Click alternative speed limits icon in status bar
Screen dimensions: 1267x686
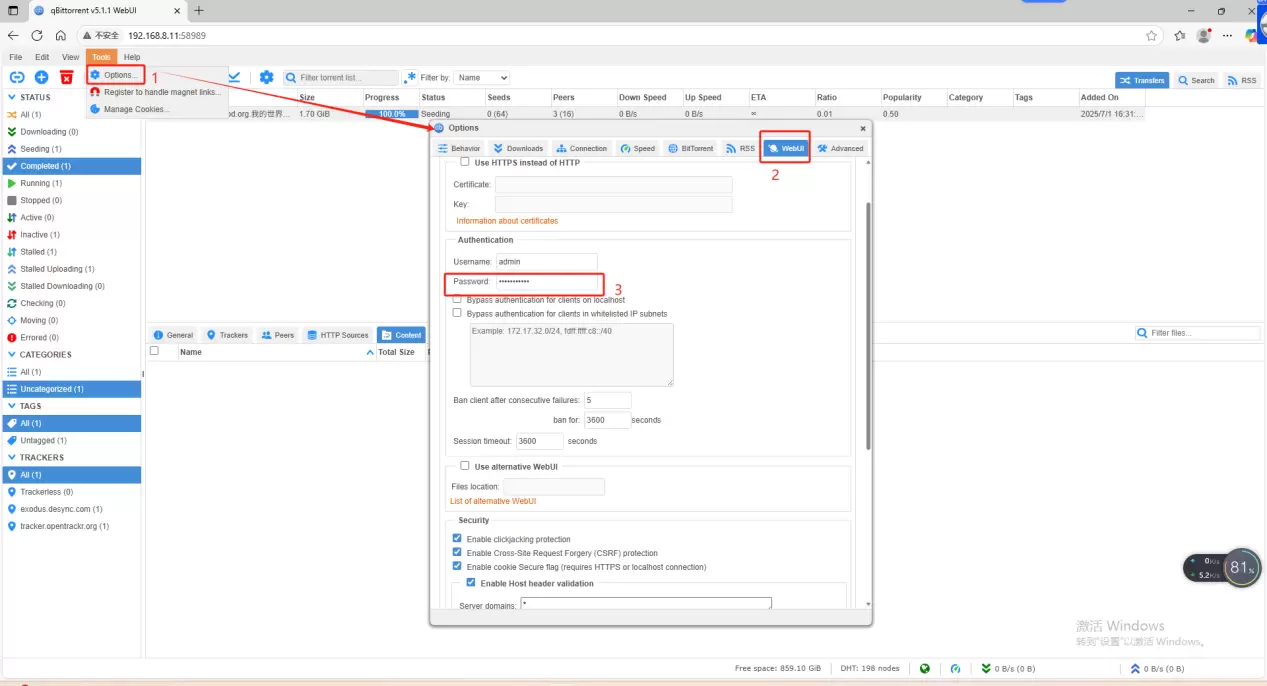click(955, 669)
